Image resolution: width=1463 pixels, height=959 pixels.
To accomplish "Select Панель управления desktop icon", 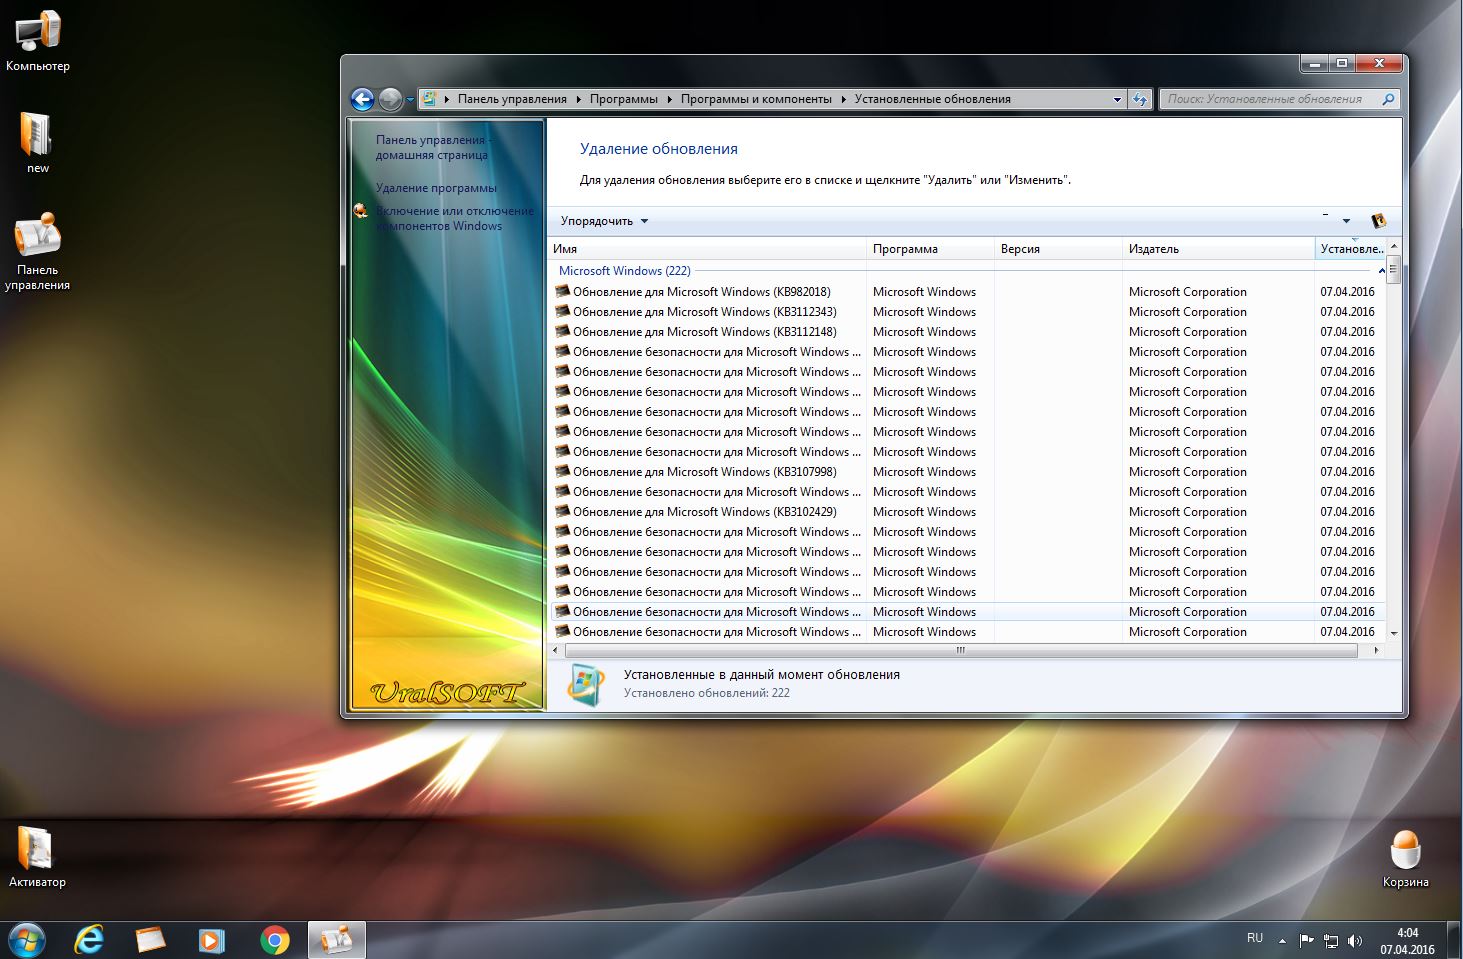I will coord(38,251).
